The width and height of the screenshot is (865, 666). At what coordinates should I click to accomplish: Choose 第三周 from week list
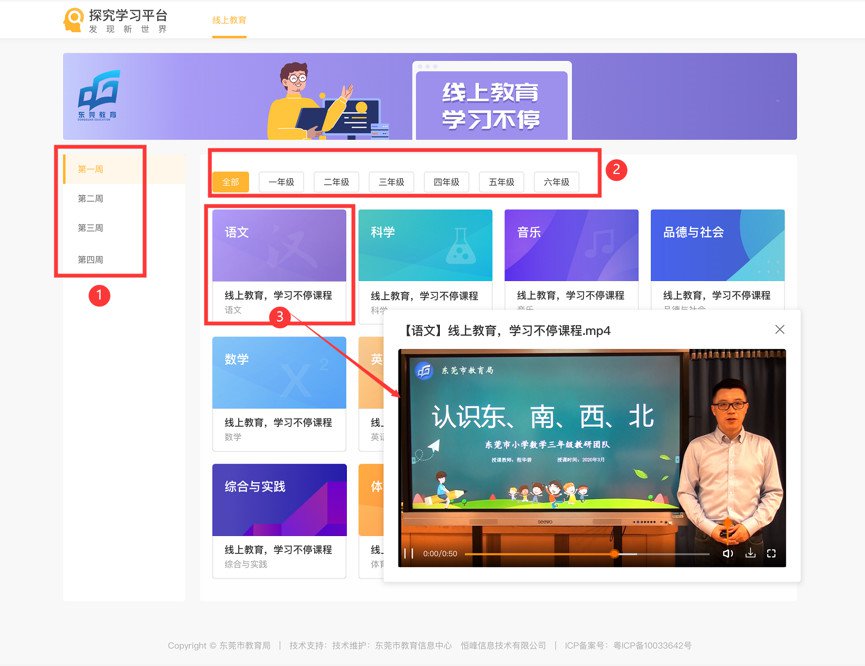pos(91,229)
